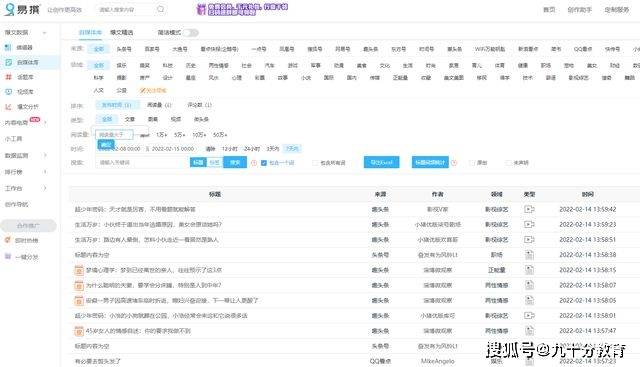The height and width of the screenshot is (367, 640).
Task: Open the end date picker showing 2022-02-15
Action: point(173,149)
